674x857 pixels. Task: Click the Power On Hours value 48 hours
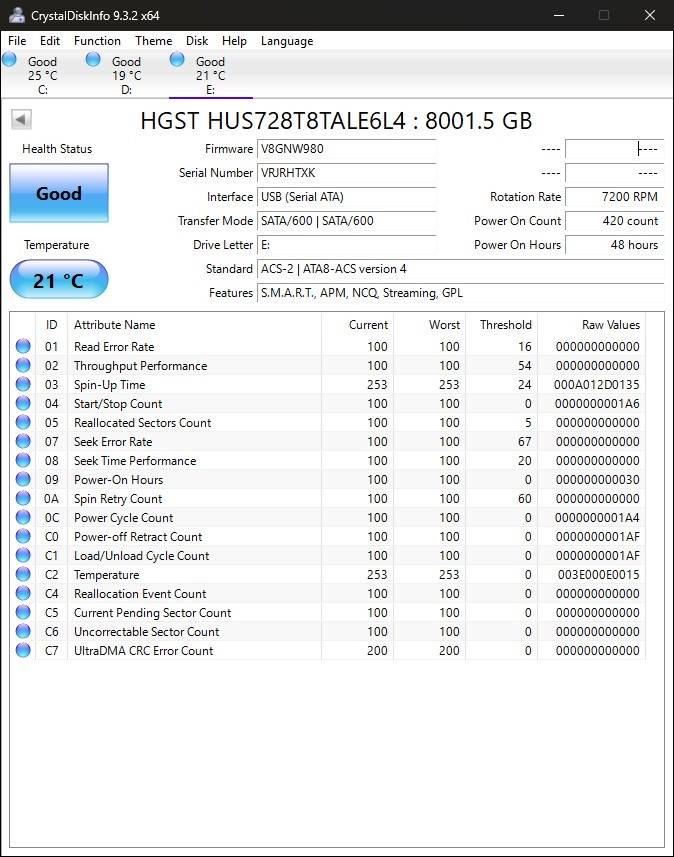click(614, 245)
